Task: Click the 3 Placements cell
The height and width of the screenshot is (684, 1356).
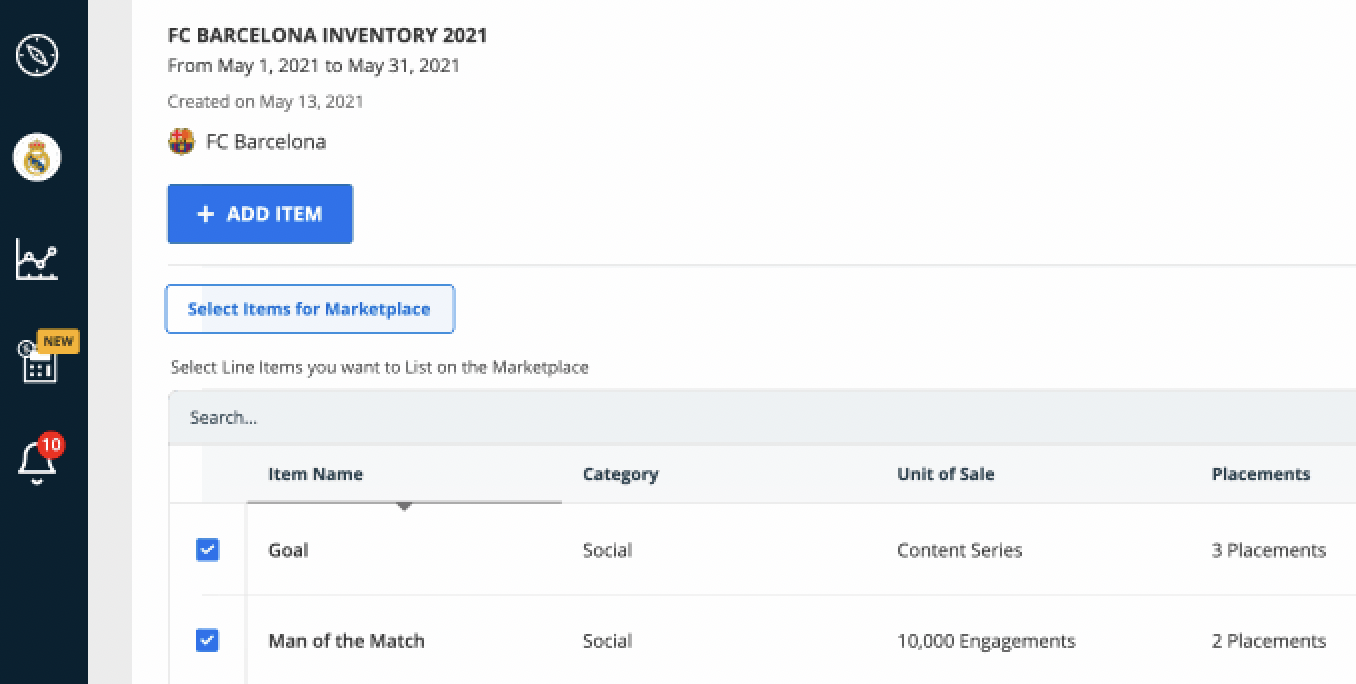Action: point(1268,550)
